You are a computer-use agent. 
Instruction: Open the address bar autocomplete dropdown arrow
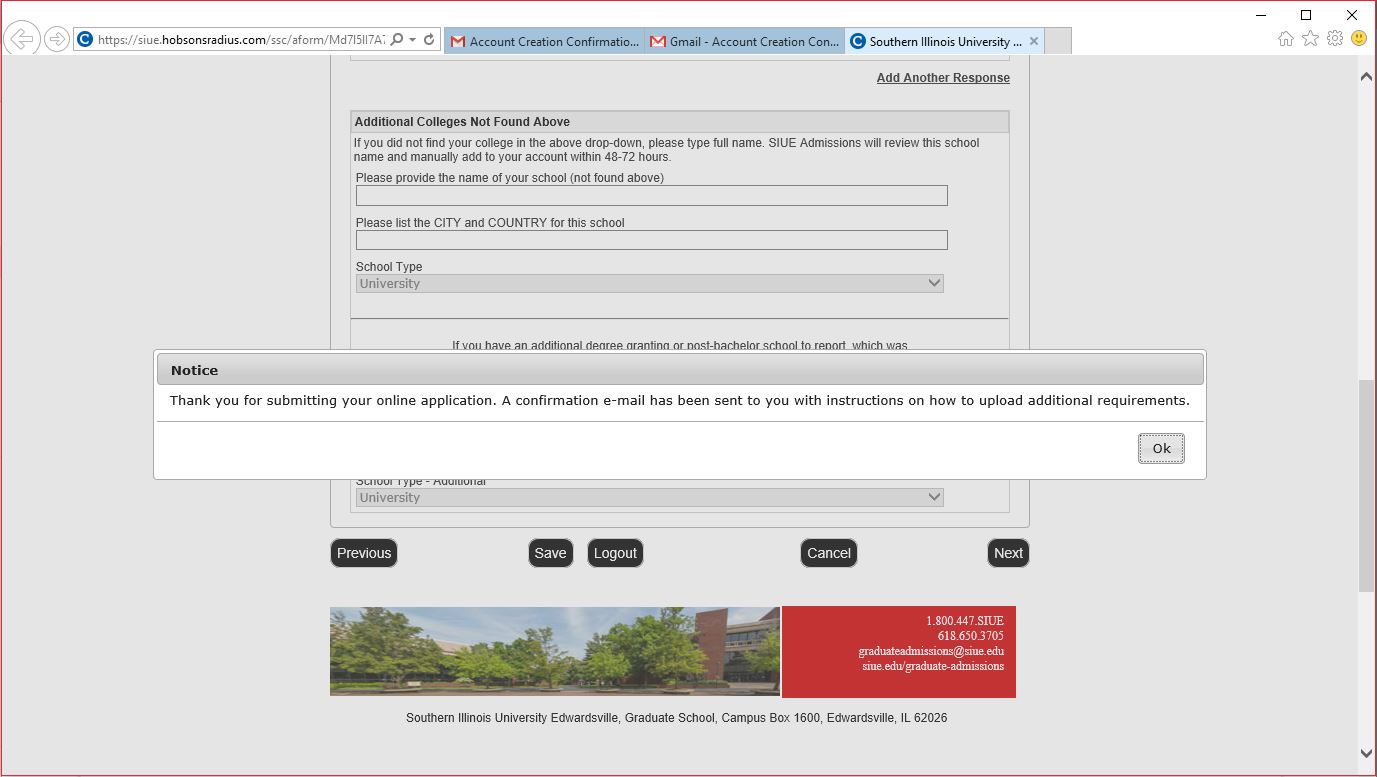pyautogui.click(x=413, y=40)
